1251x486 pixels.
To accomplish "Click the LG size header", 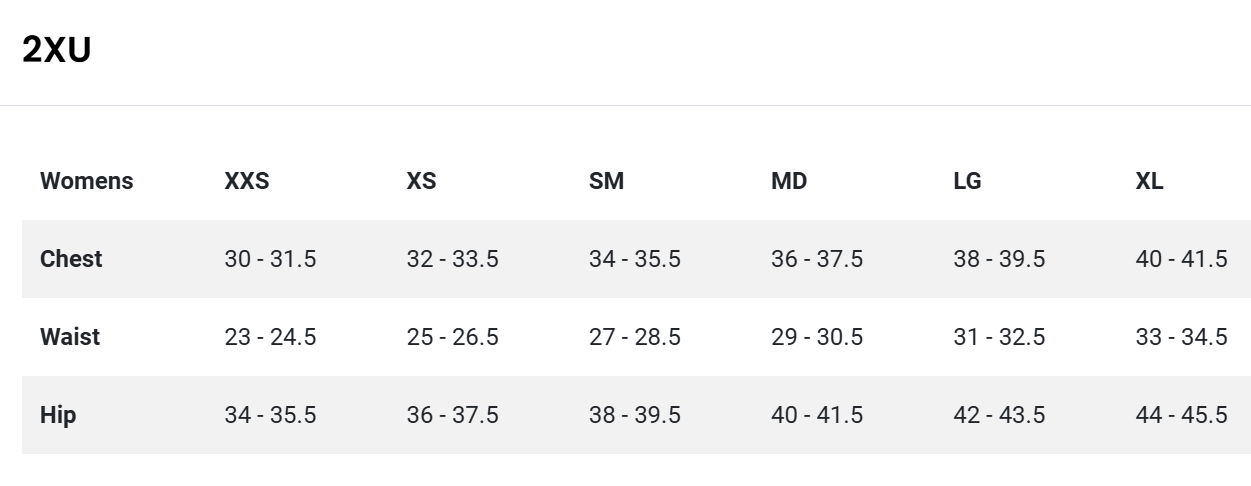I will 967,181.
